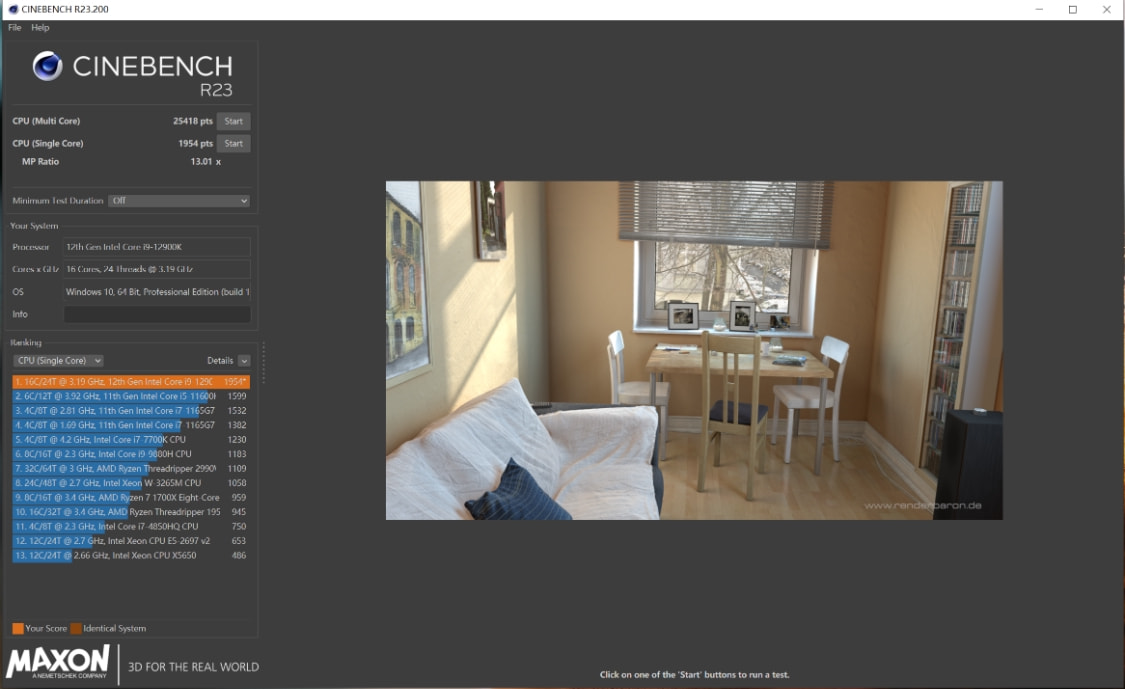Click the 25418 pts multi core score
Viewport: 1125px width, 689px height.
[192, 121]
